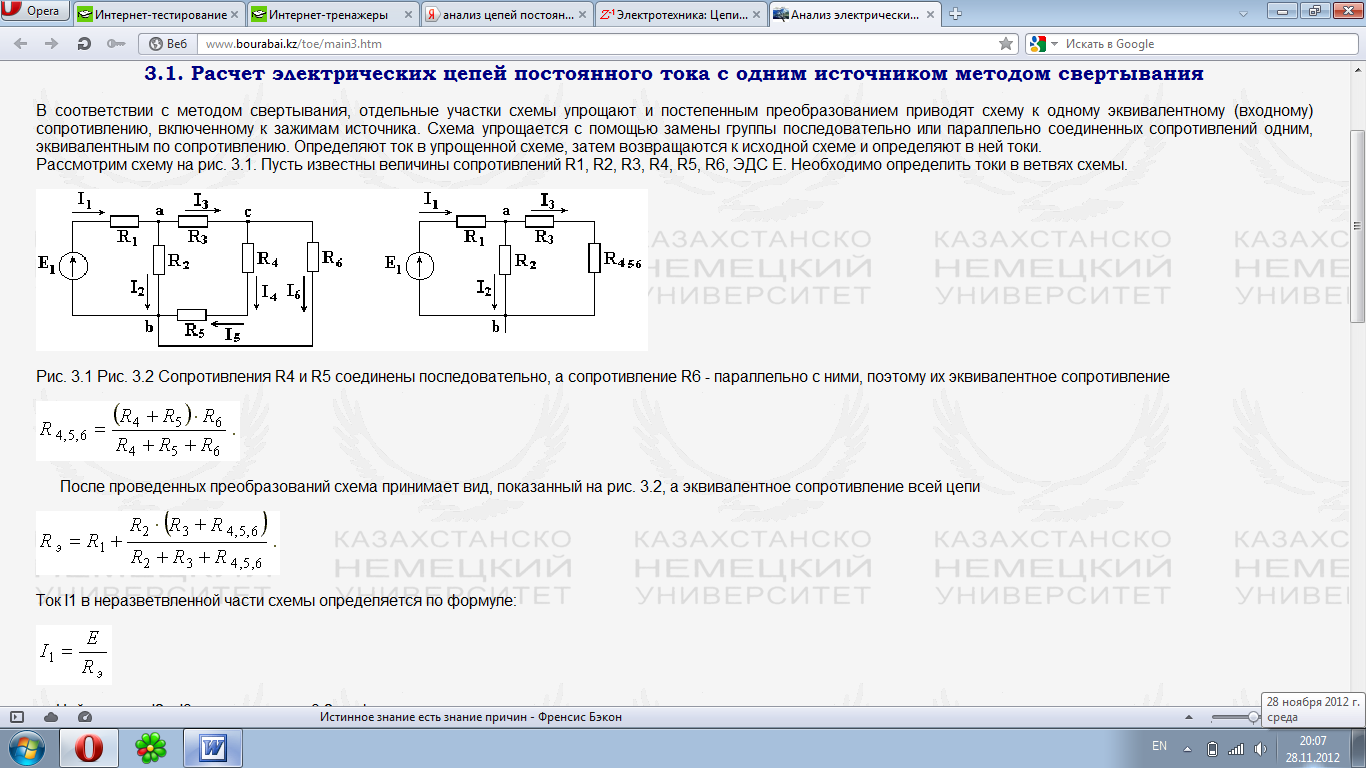Switch to the Электротехника: Цепи tab
Viewport: 1366px width, 768px height.
click(x=679, y=15)
